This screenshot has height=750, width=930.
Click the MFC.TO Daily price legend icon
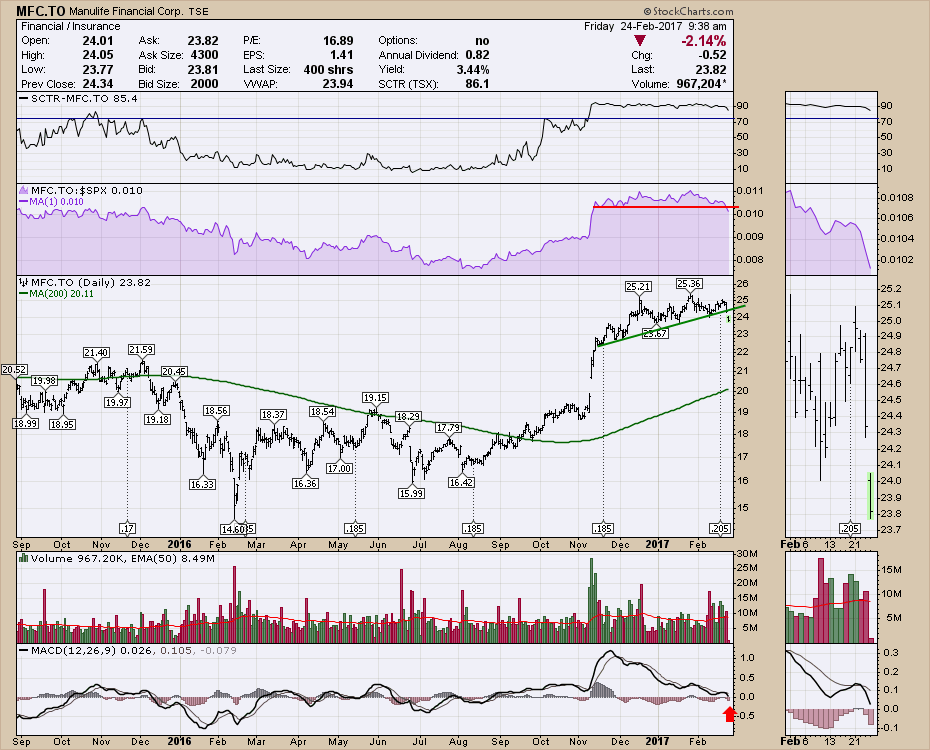tap(24, 283)
